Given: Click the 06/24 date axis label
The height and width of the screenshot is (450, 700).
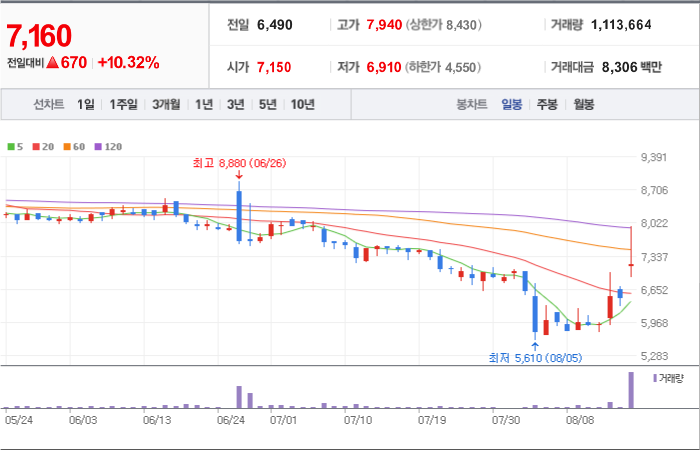Looking at the screenshot, I should [231, 421].
